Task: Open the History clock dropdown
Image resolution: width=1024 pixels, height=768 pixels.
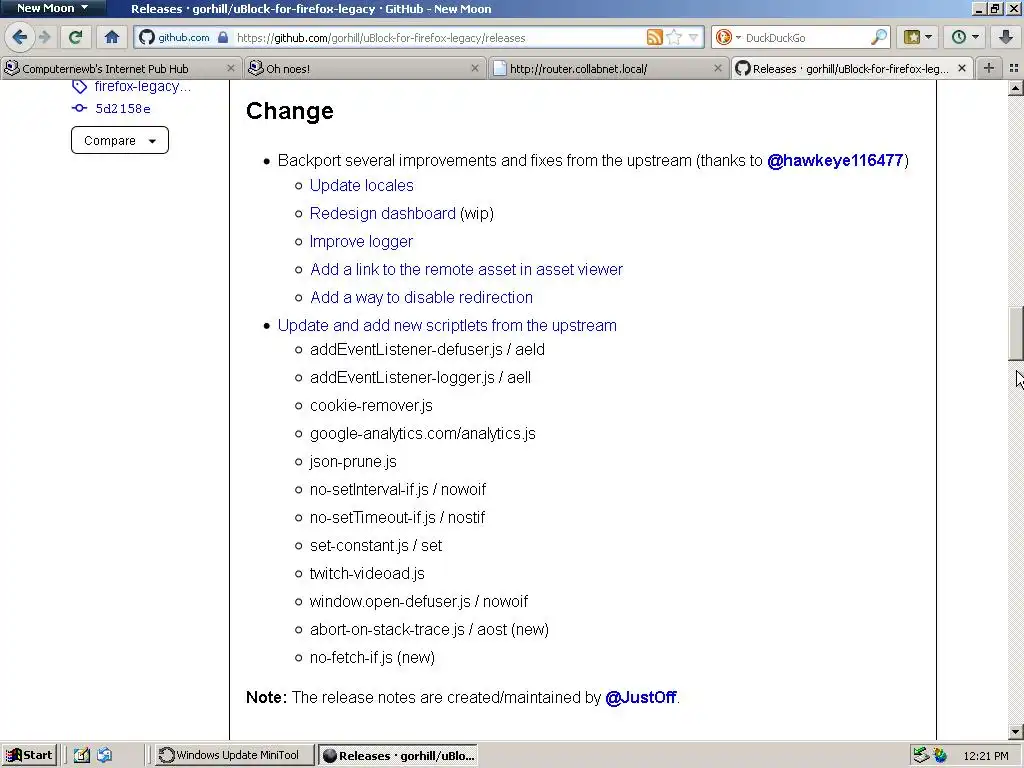Action: [965, 37]
